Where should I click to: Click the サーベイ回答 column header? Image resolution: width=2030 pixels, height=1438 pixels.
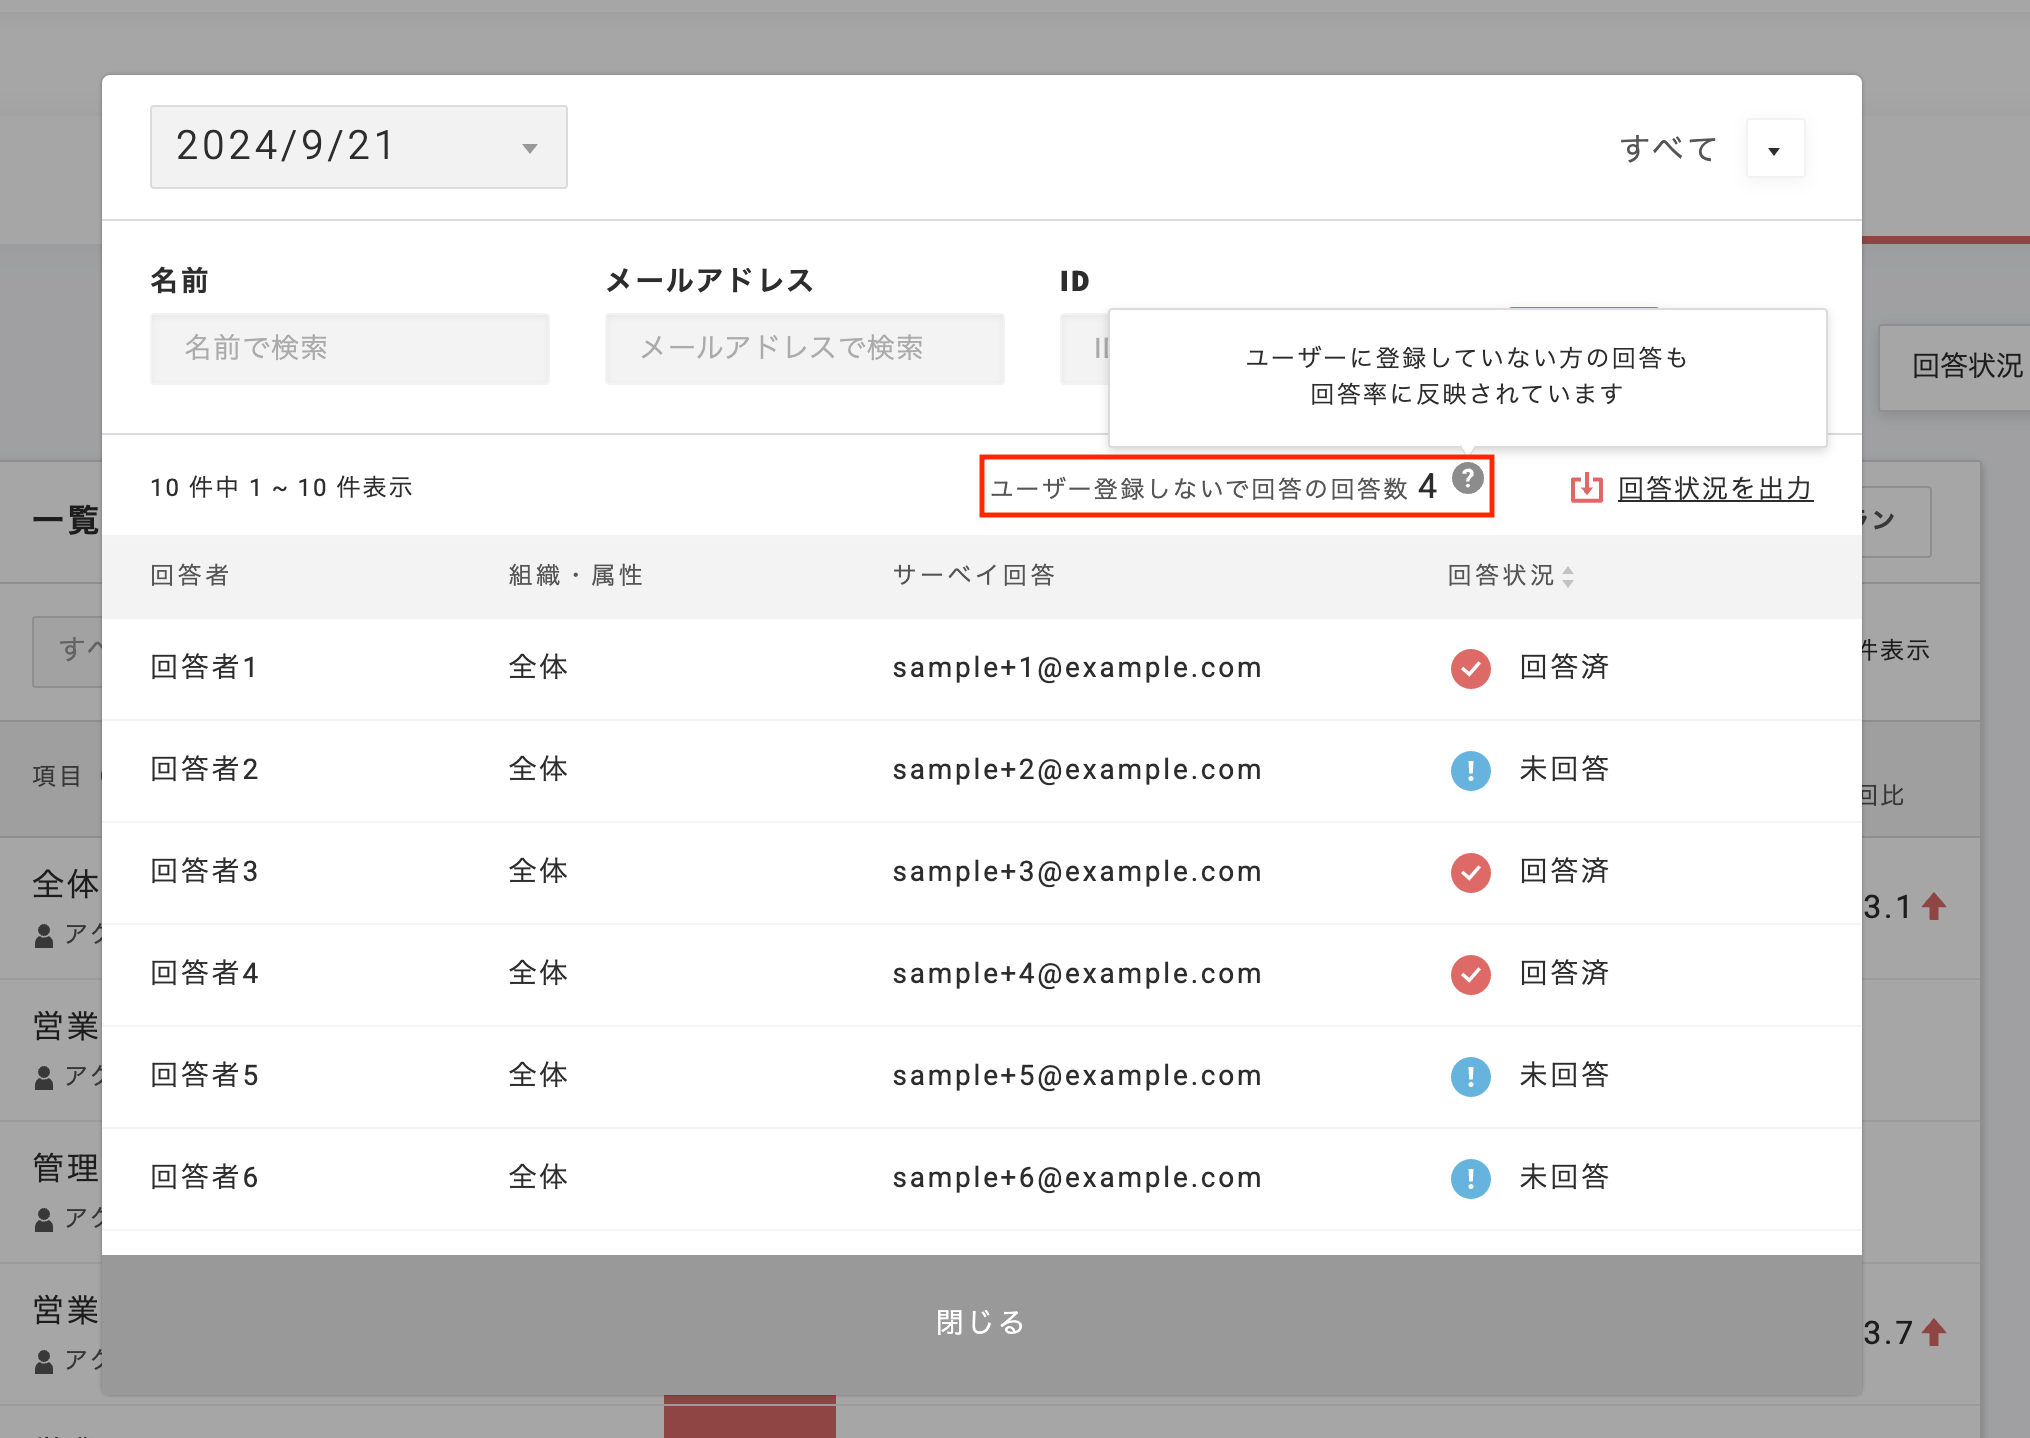pyautogui.click(x=973, y=575)
